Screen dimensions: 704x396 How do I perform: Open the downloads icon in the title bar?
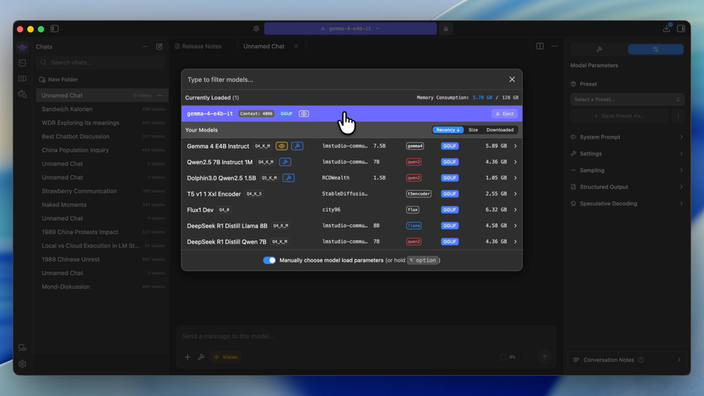tap(666, 29)
